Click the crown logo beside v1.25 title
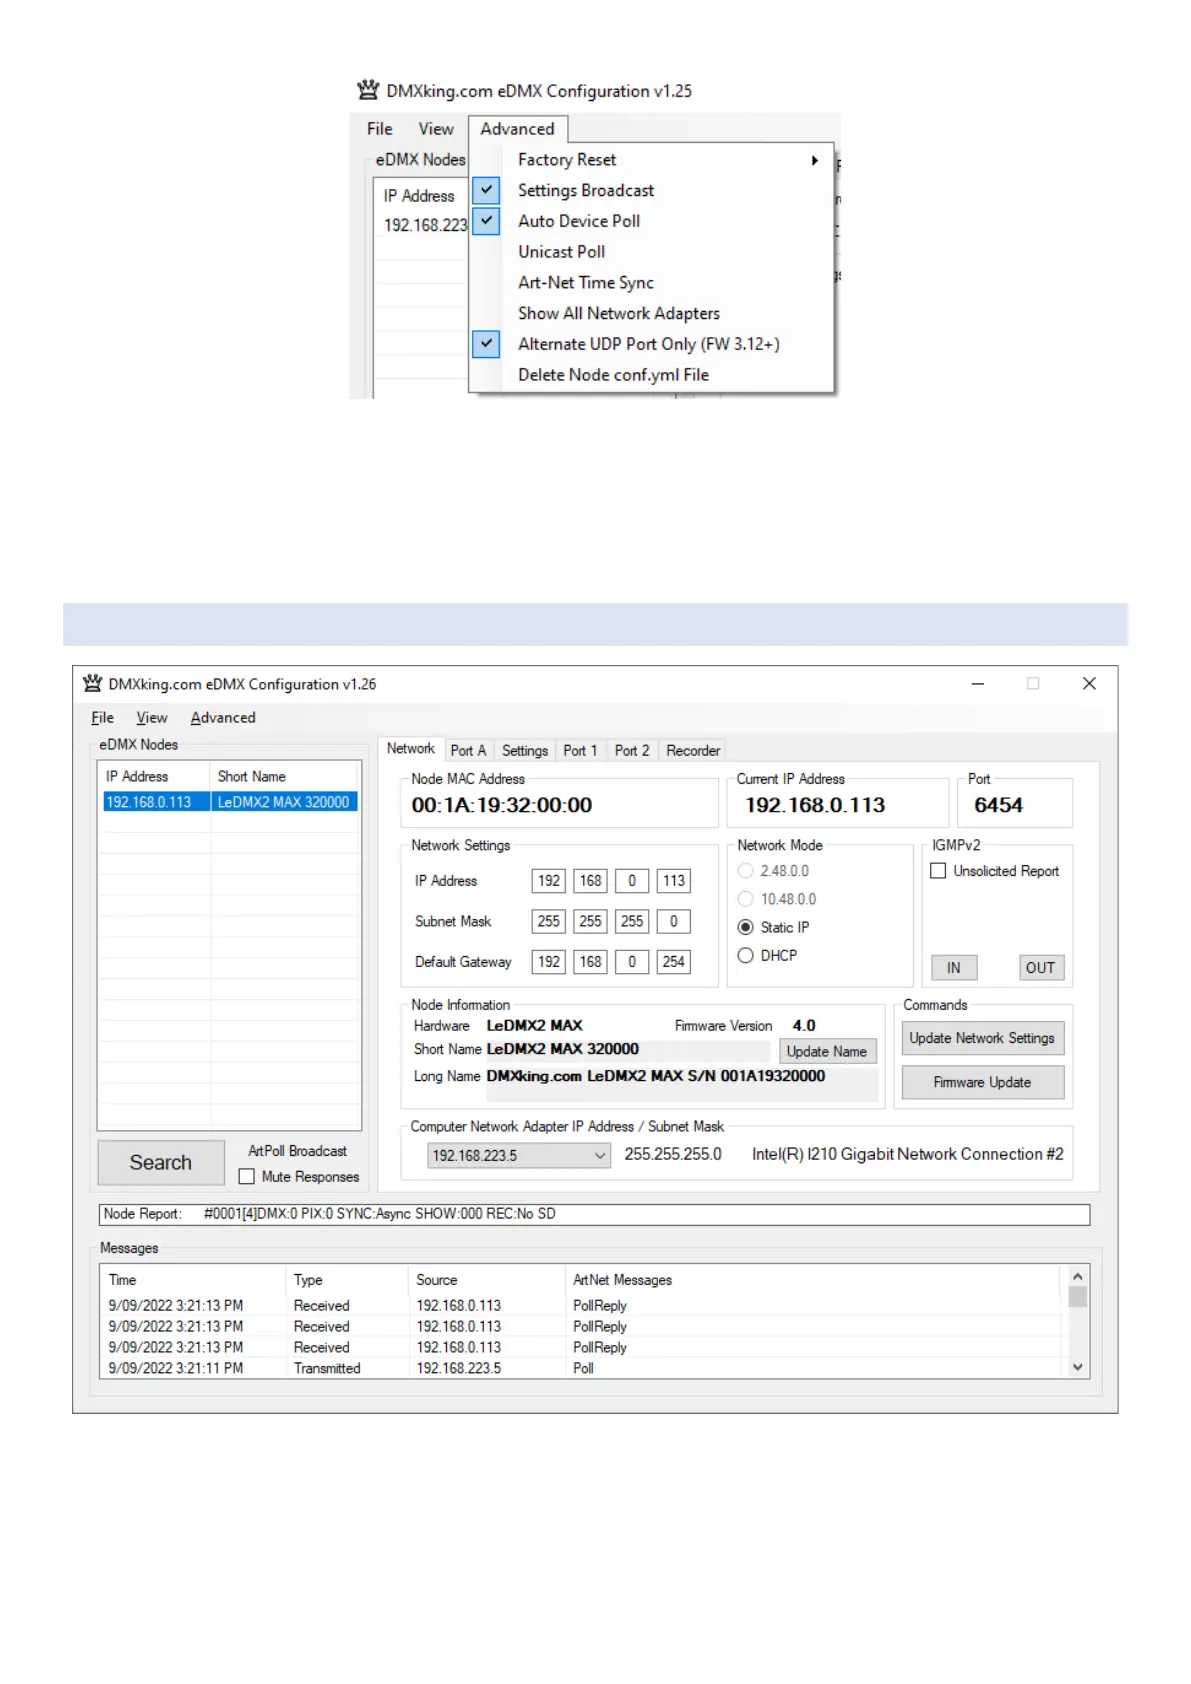1191x1684 pixels. (x=368, y=90)
